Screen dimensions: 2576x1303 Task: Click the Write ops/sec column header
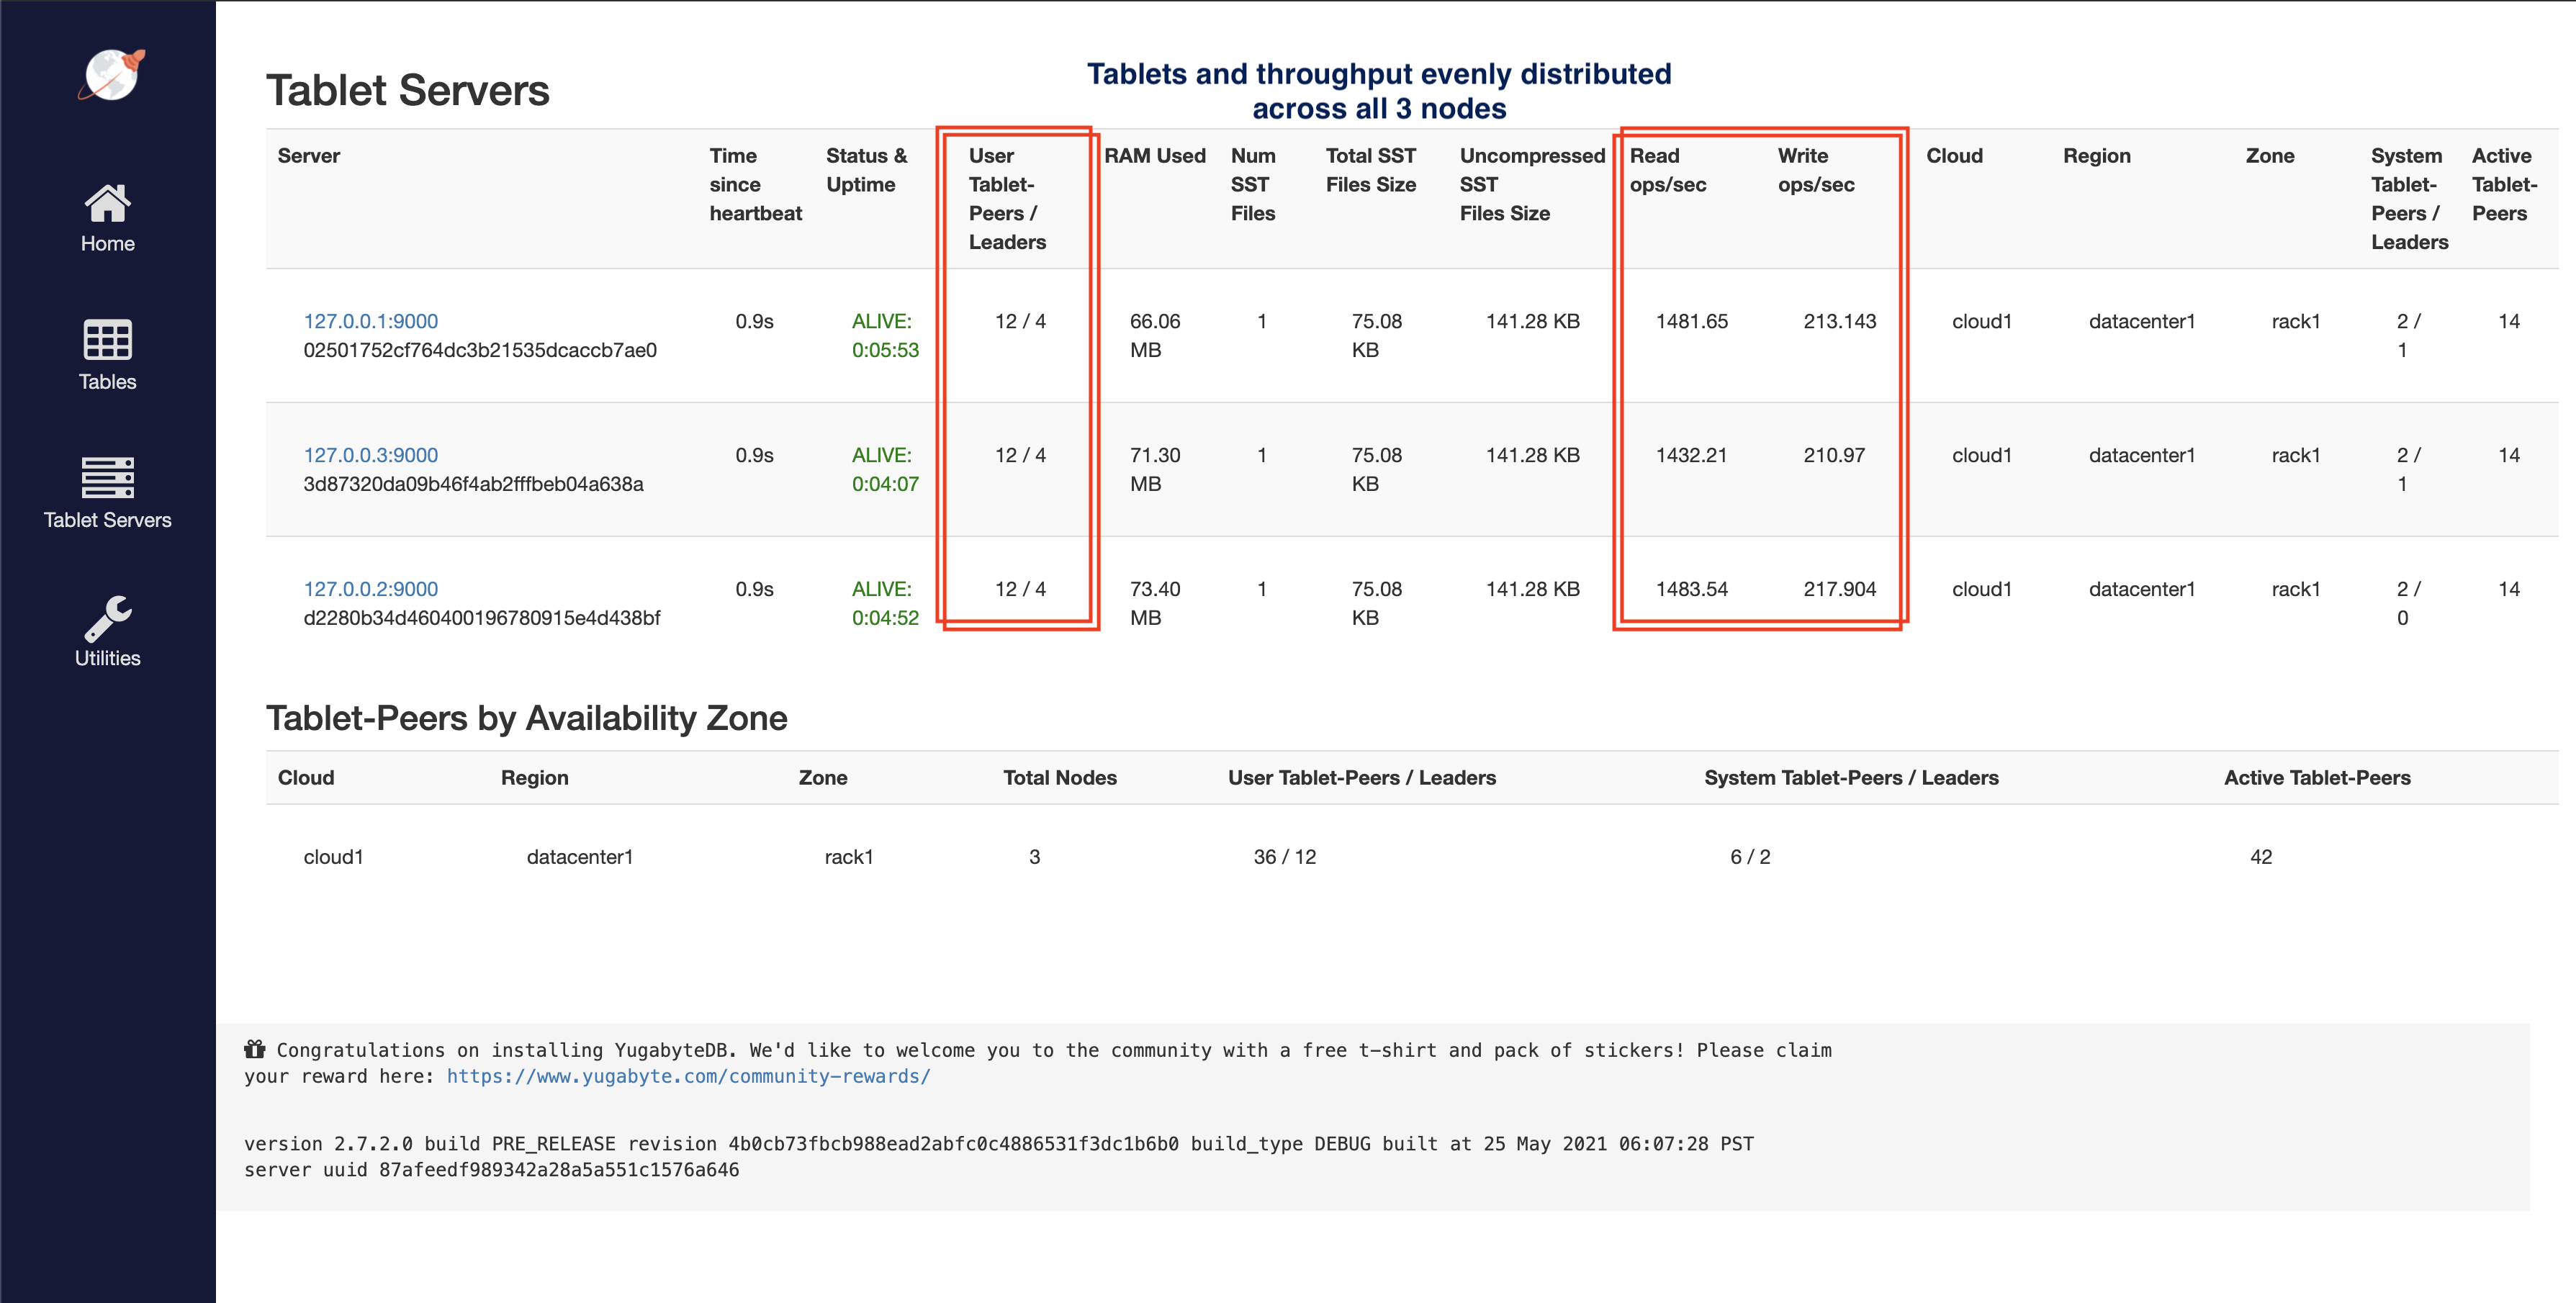[1816, 170]
